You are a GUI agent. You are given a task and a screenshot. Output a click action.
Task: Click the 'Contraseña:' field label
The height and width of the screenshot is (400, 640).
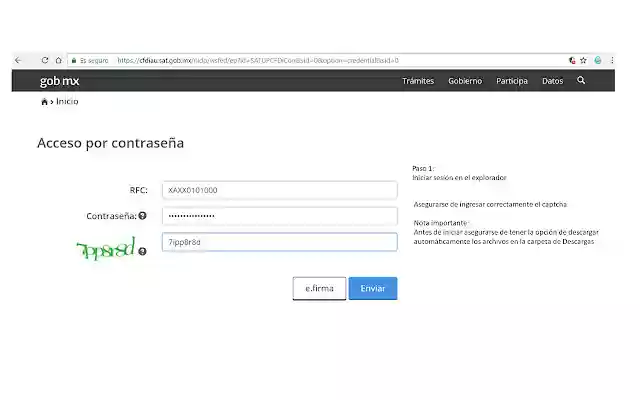tap(111, 216)
